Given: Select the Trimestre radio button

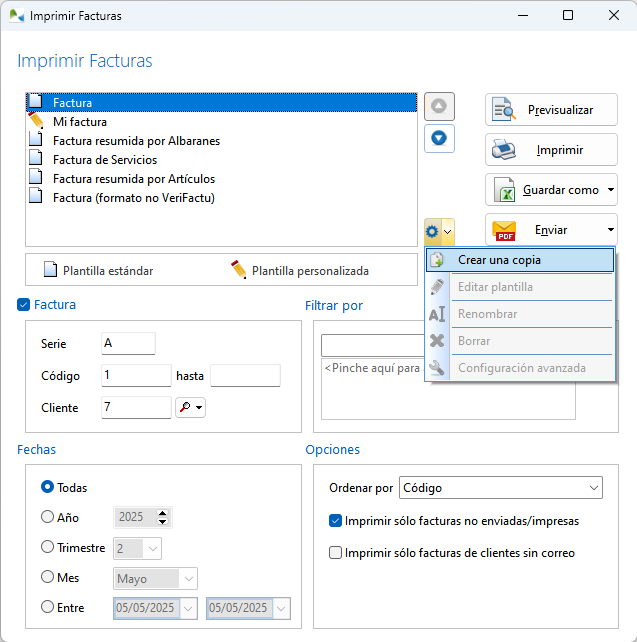Looking at the screenshot, I should 47,547.
